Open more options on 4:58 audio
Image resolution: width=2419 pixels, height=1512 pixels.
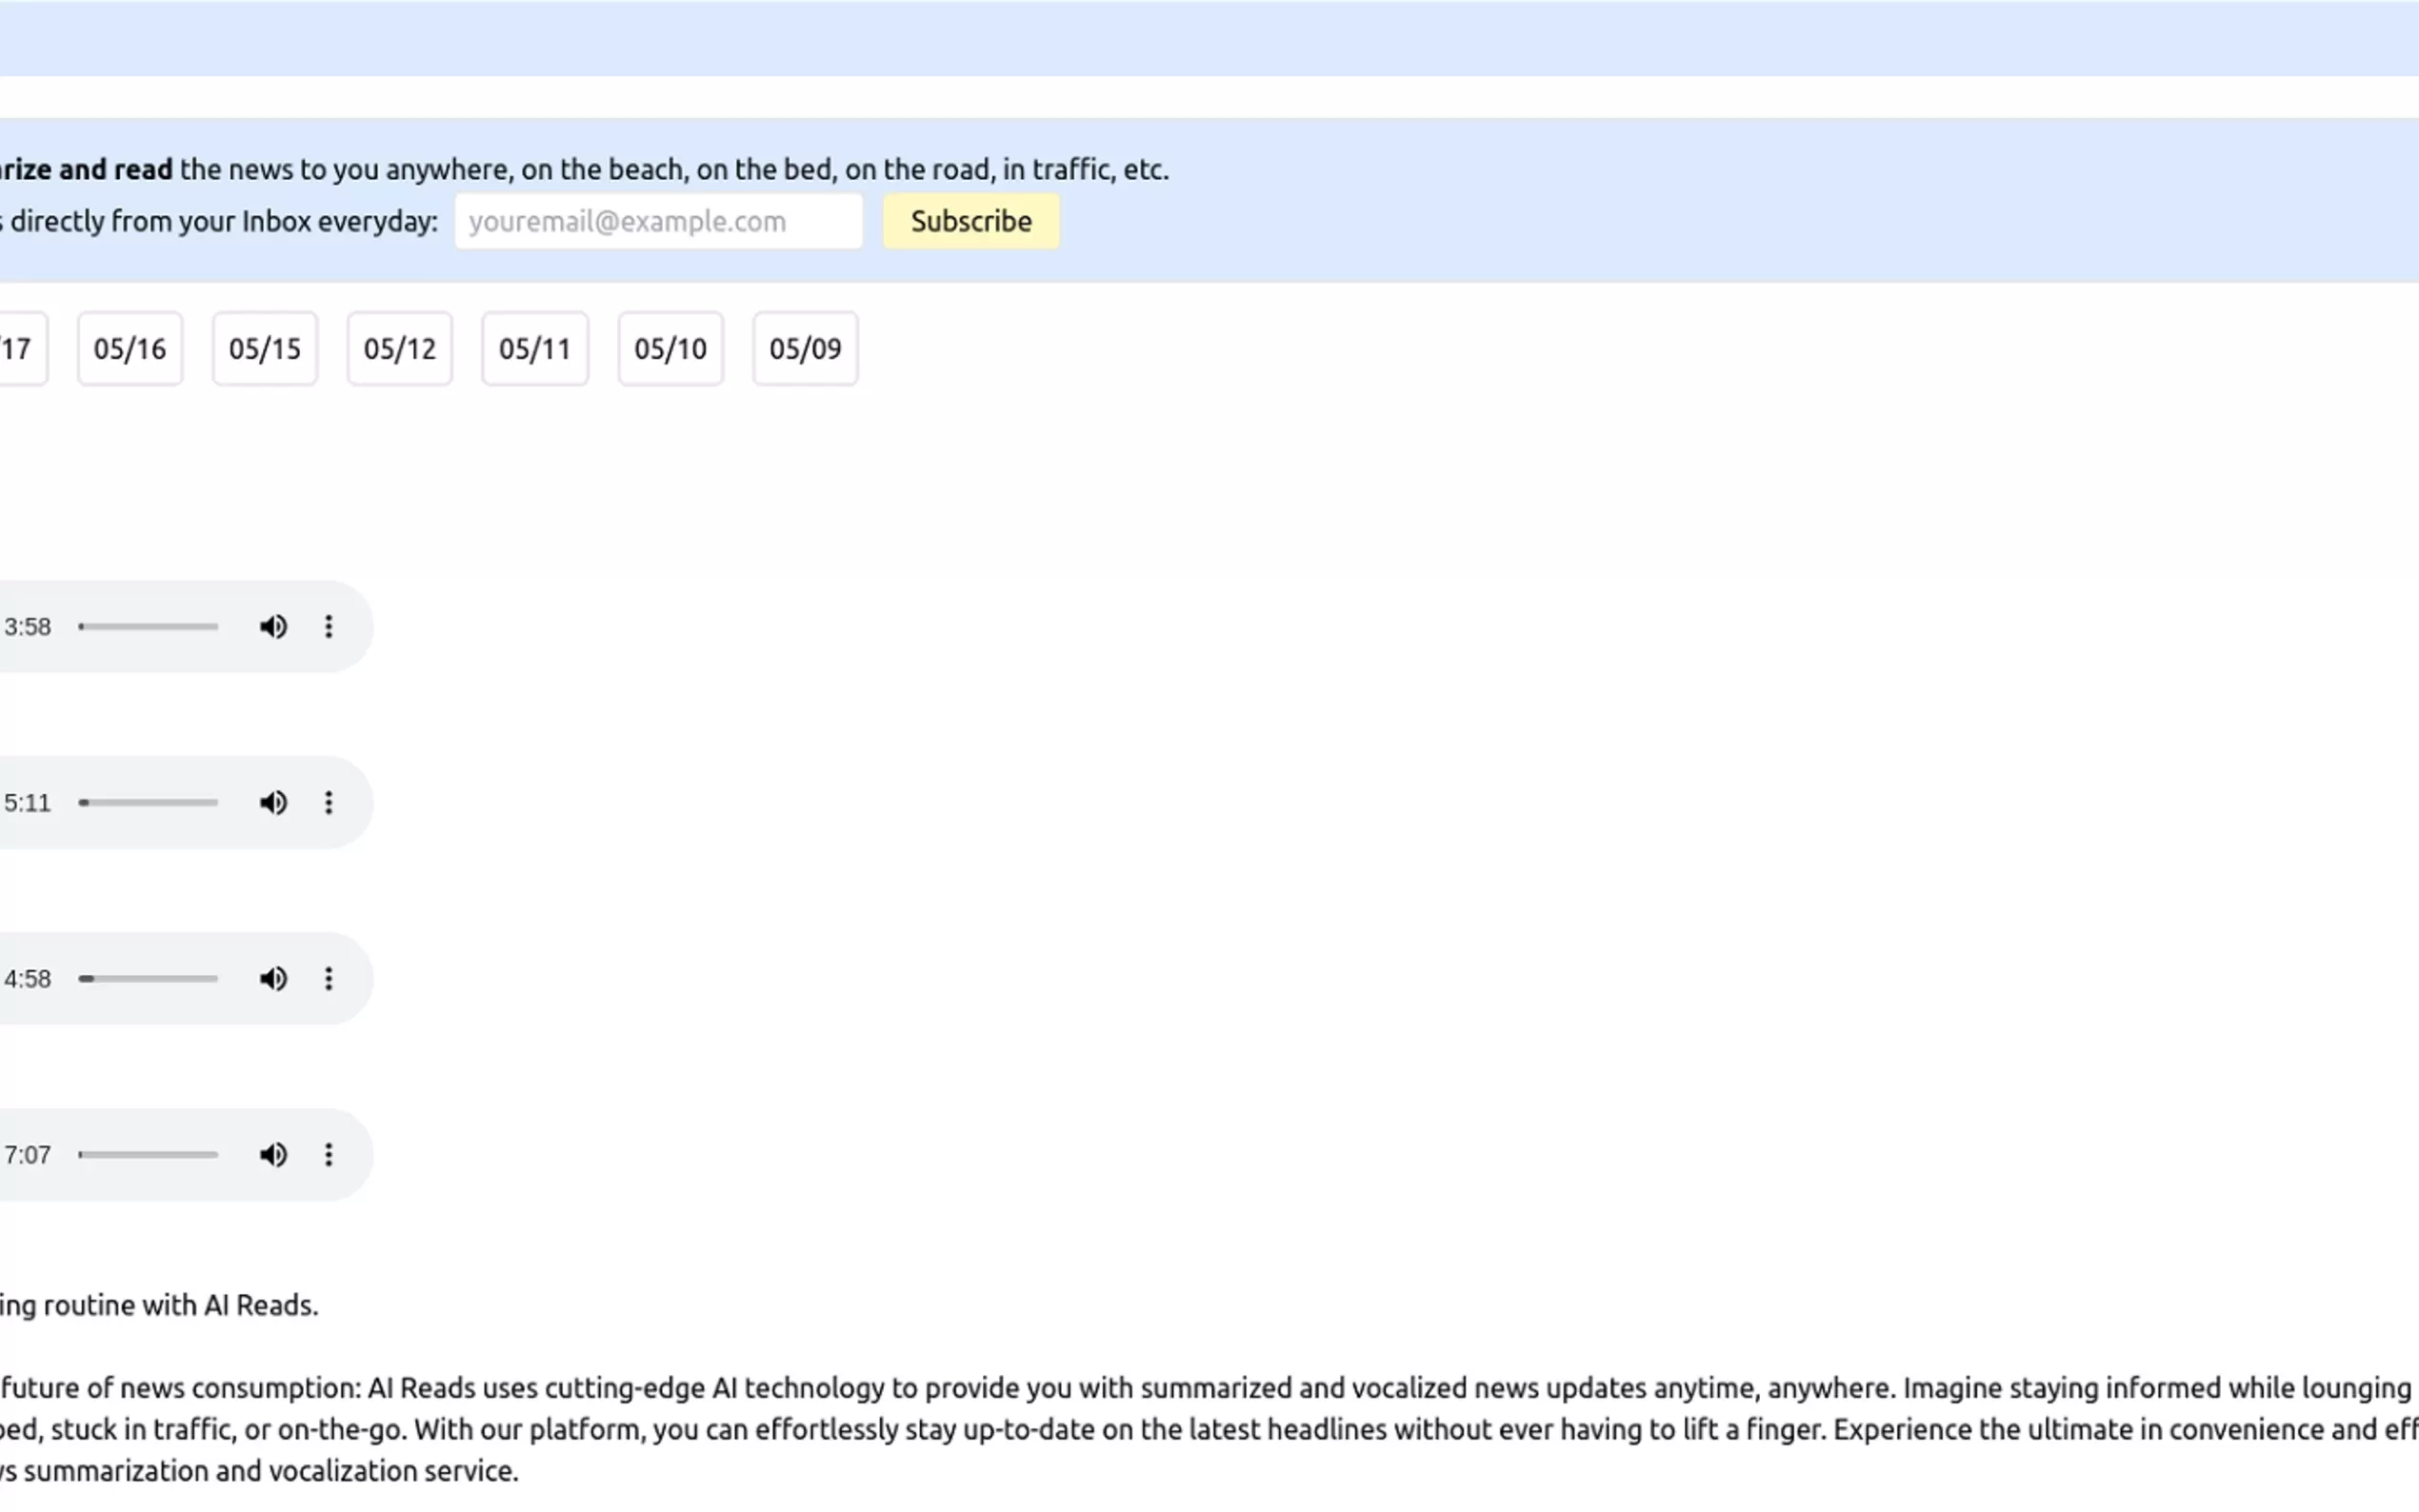click(x=328, y=979)
